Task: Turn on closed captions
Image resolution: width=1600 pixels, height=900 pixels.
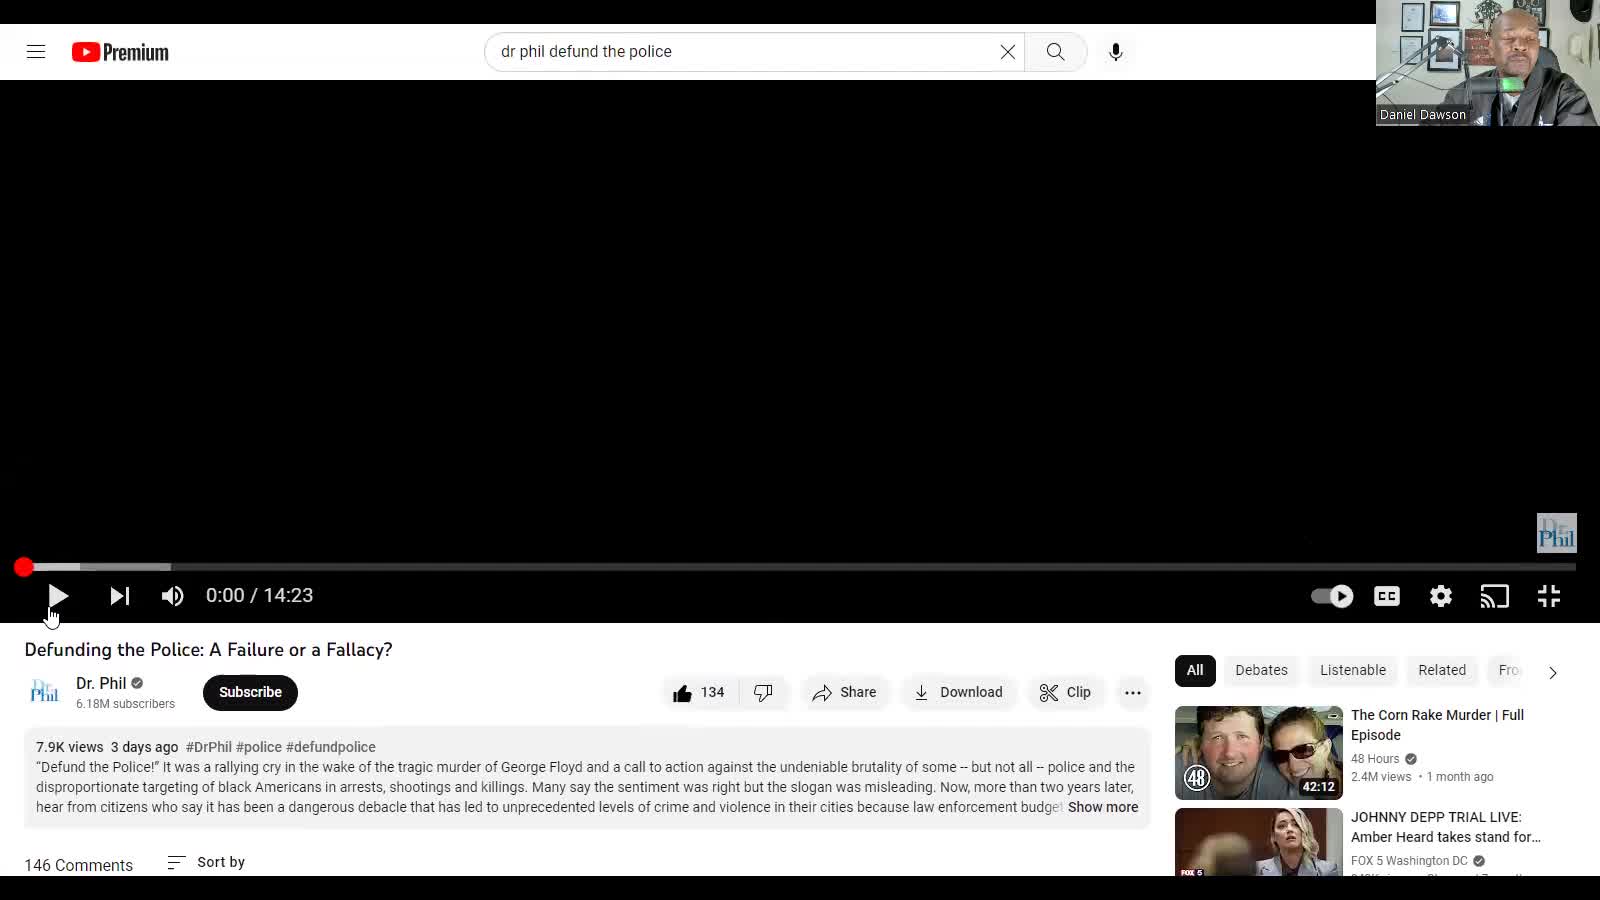Action: 1387,596
